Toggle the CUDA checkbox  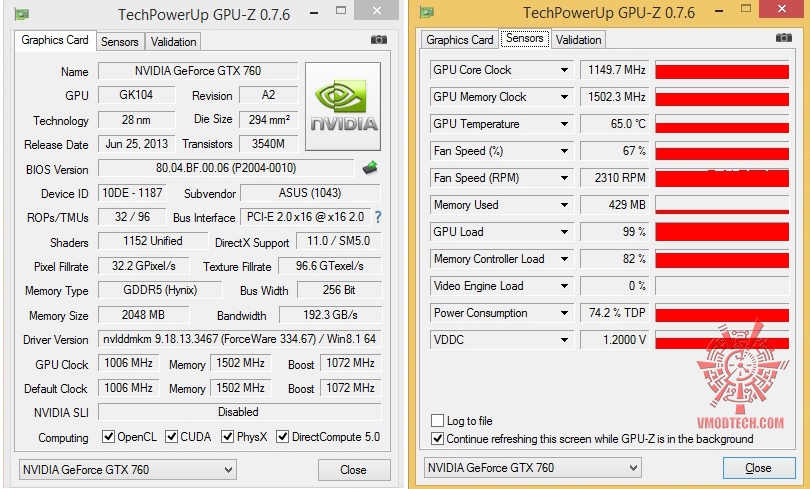(x=172, y=437)
